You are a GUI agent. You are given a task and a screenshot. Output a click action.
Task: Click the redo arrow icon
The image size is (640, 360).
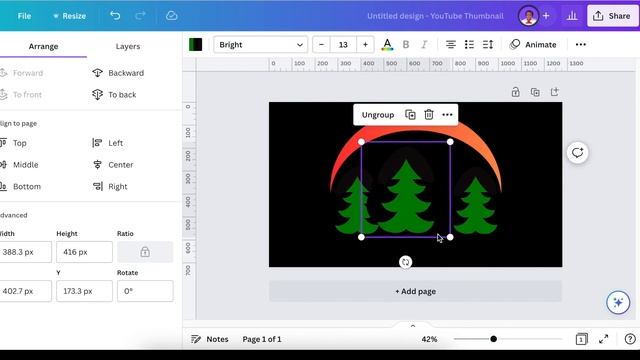140,16
